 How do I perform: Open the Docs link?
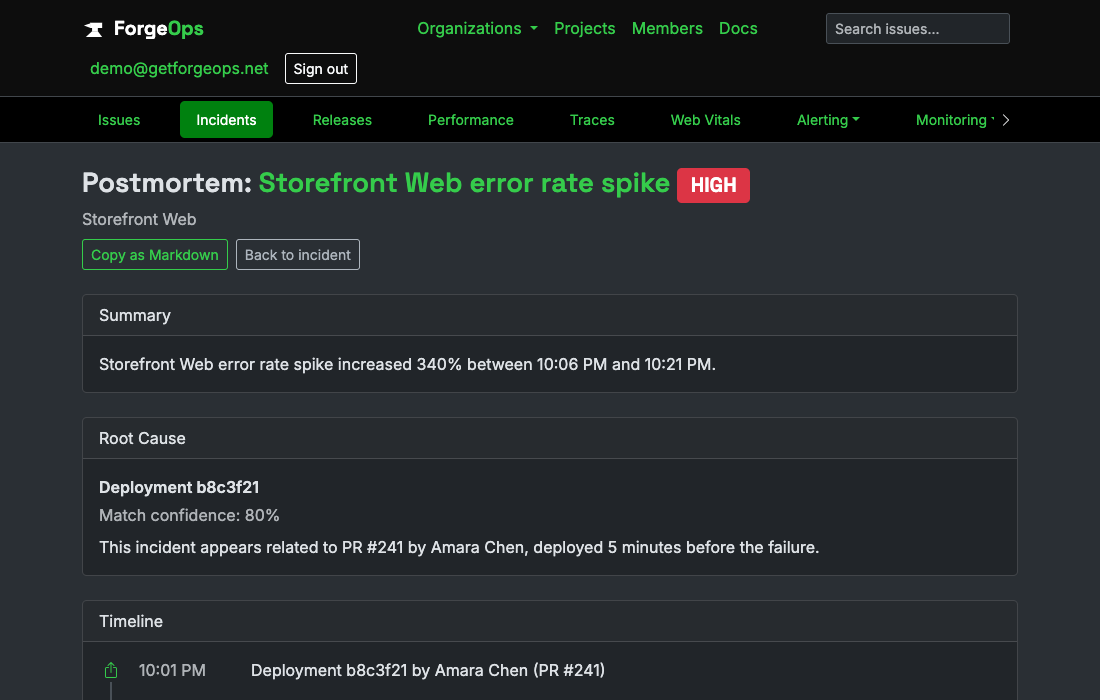coord(738,29)
